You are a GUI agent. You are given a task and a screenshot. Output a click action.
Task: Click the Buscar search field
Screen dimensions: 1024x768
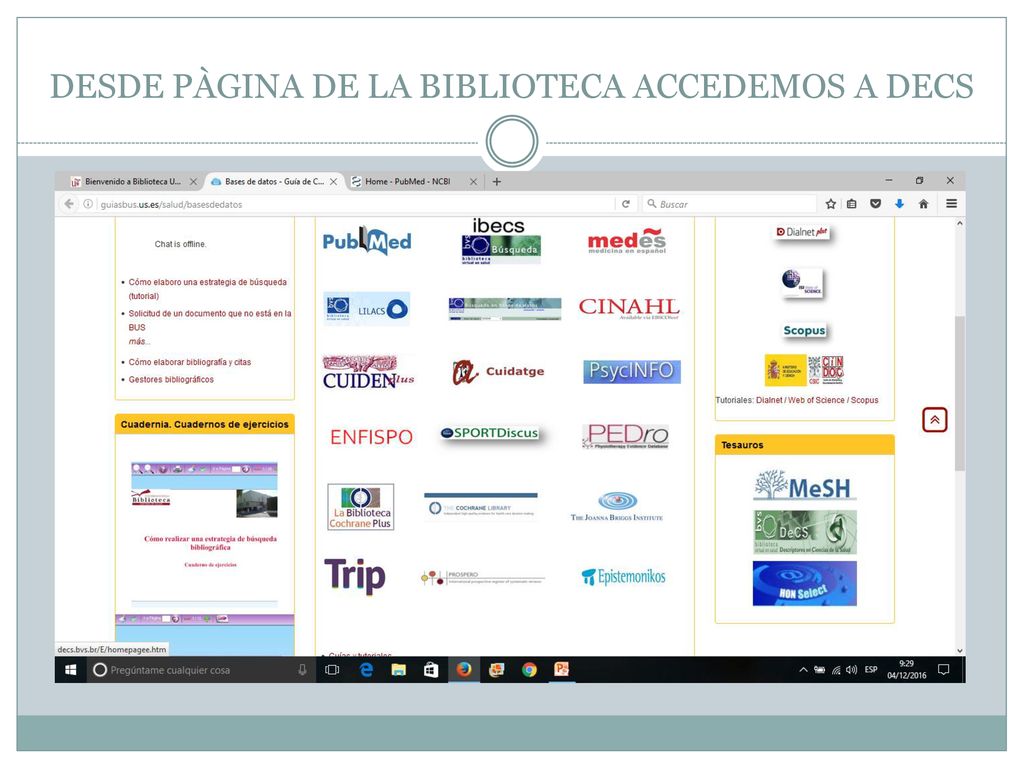click(729, 204)
